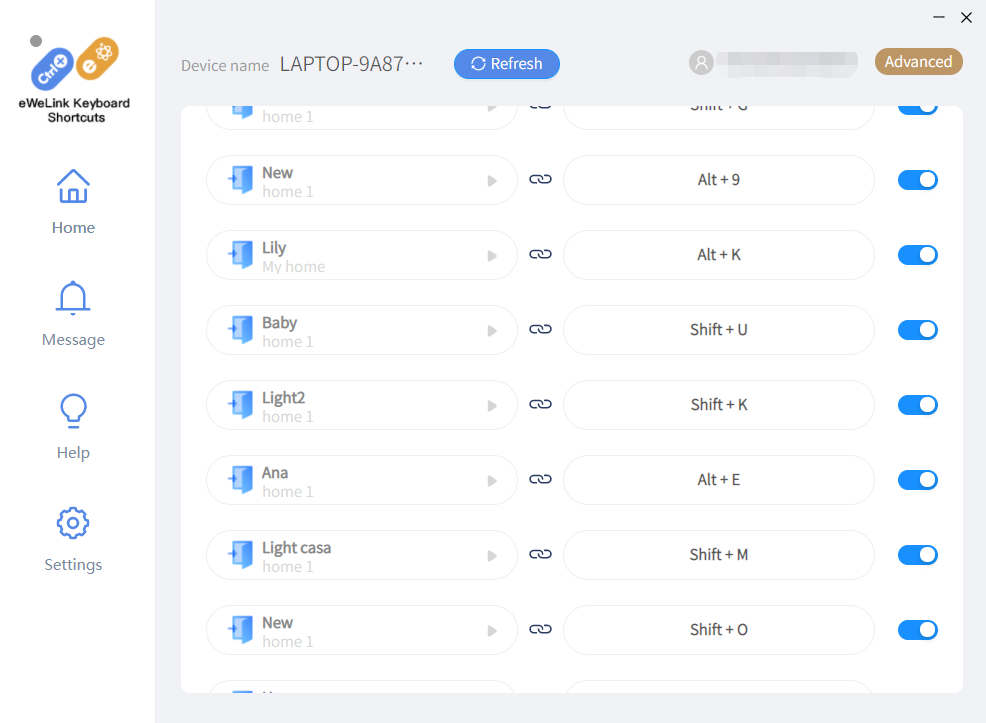Click the Shift + K shortcut field
The image size is (986, 723).
point(718,405)
